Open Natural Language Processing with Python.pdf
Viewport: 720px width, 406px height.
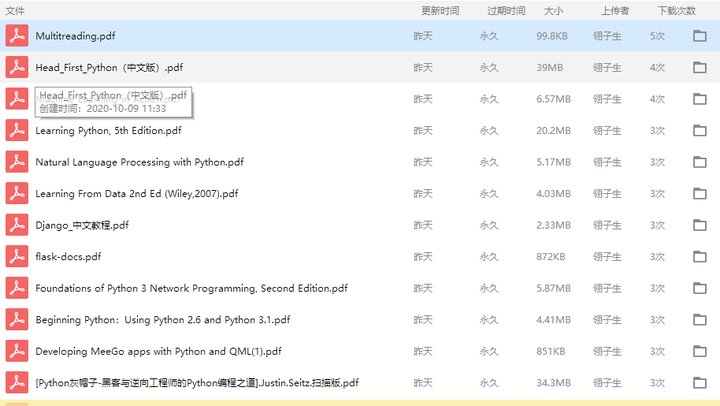[139, 162]
